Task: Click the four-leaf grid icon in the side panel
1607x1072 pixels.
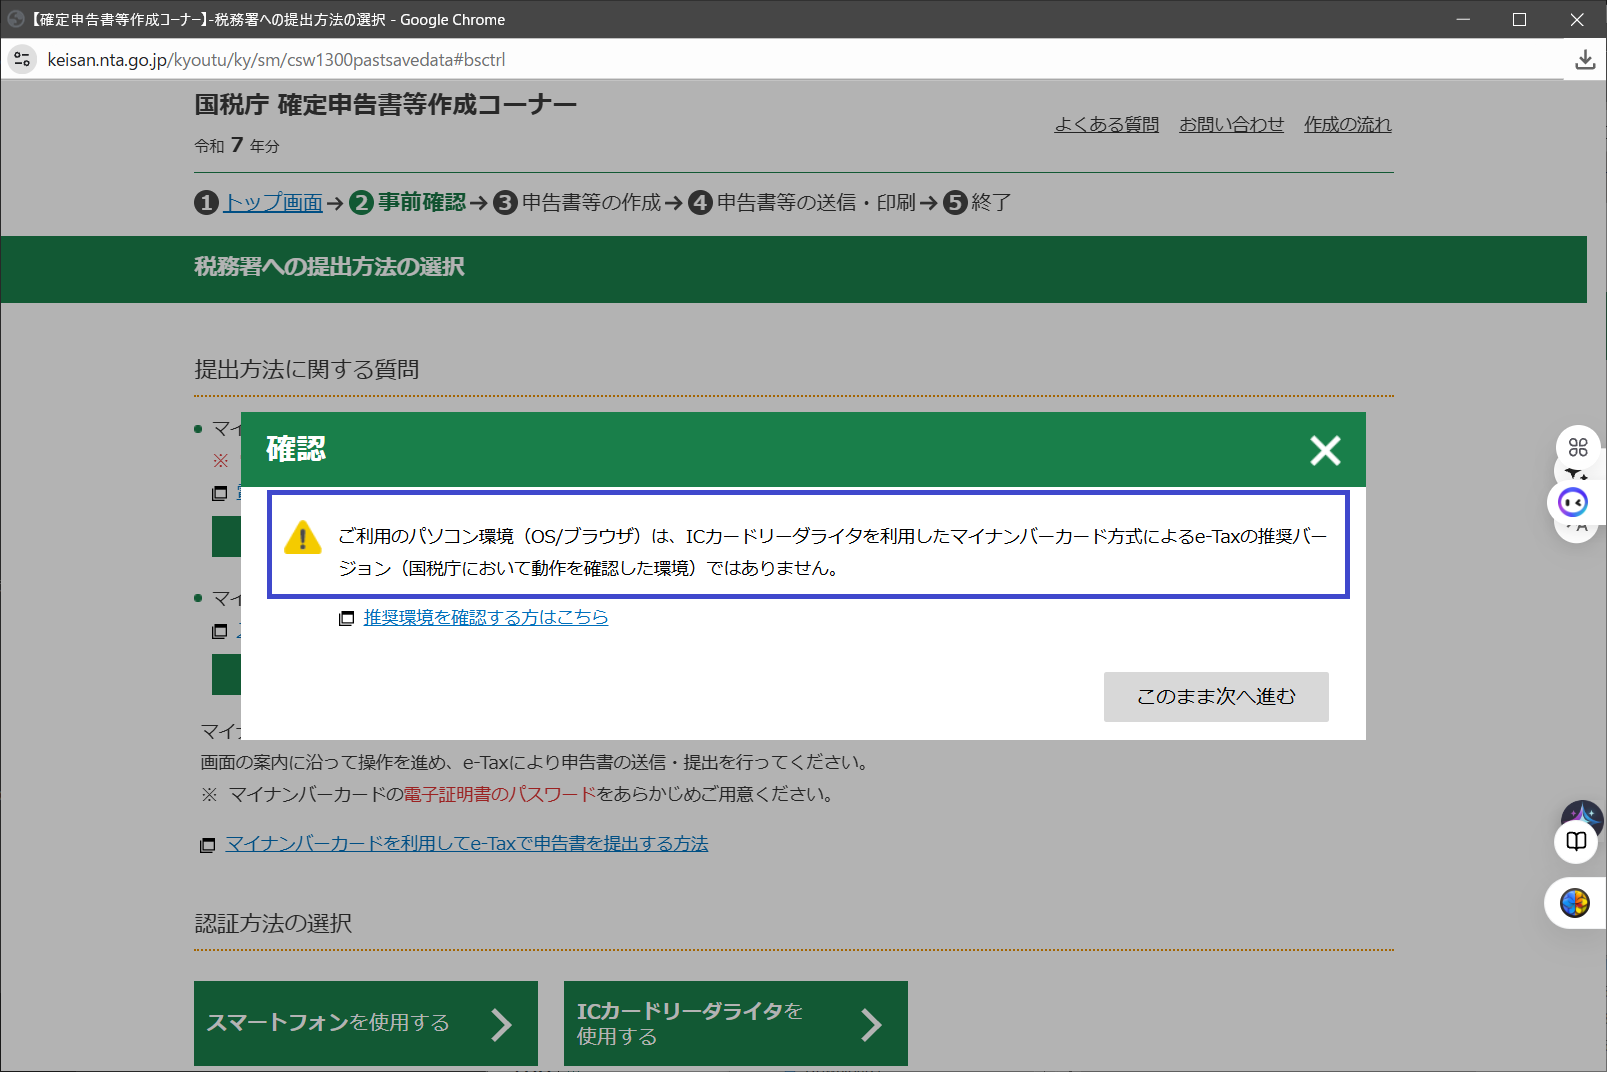Action: pyautogui.click(x=1578, y=447)
